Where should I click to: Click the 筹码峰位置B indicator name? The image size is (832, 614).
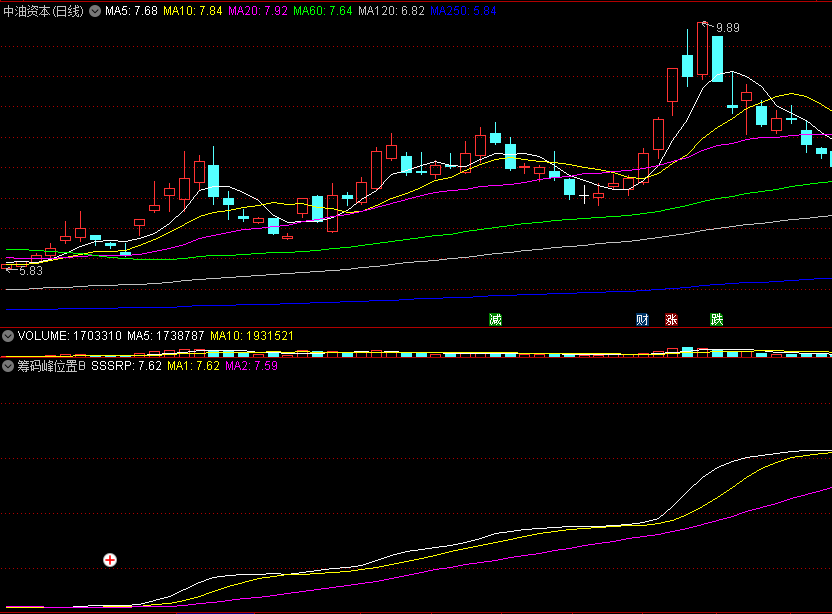(x=51, y=366)
